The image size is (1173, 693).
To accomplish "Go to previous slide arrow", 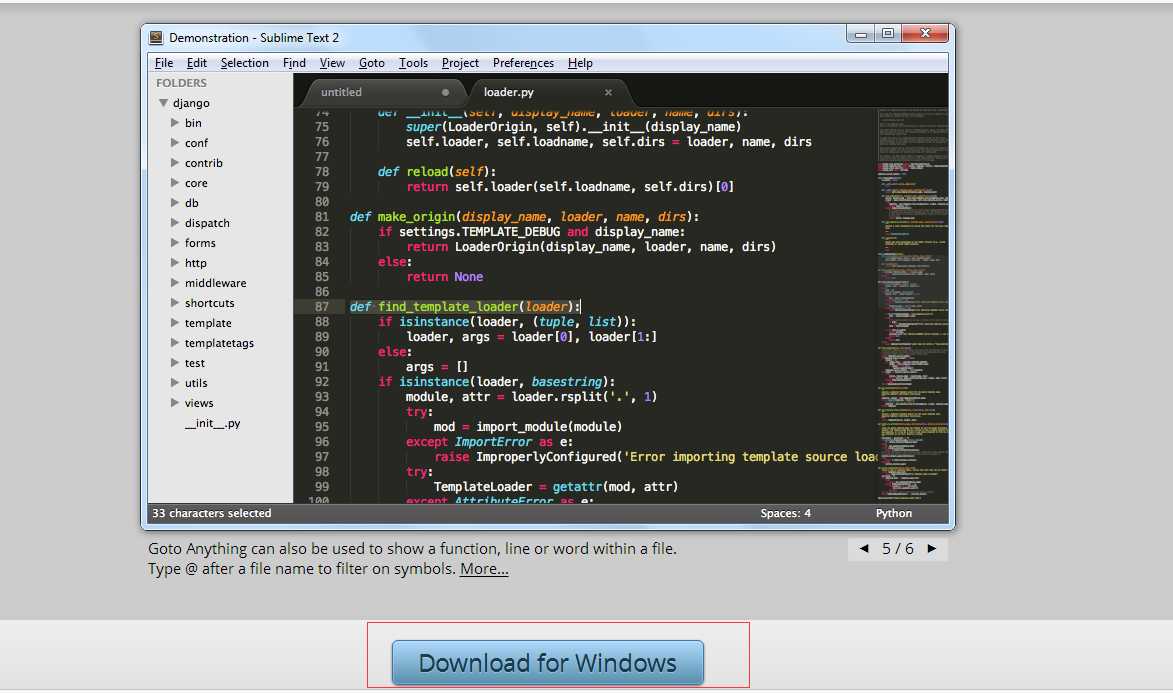I will 864,549.
